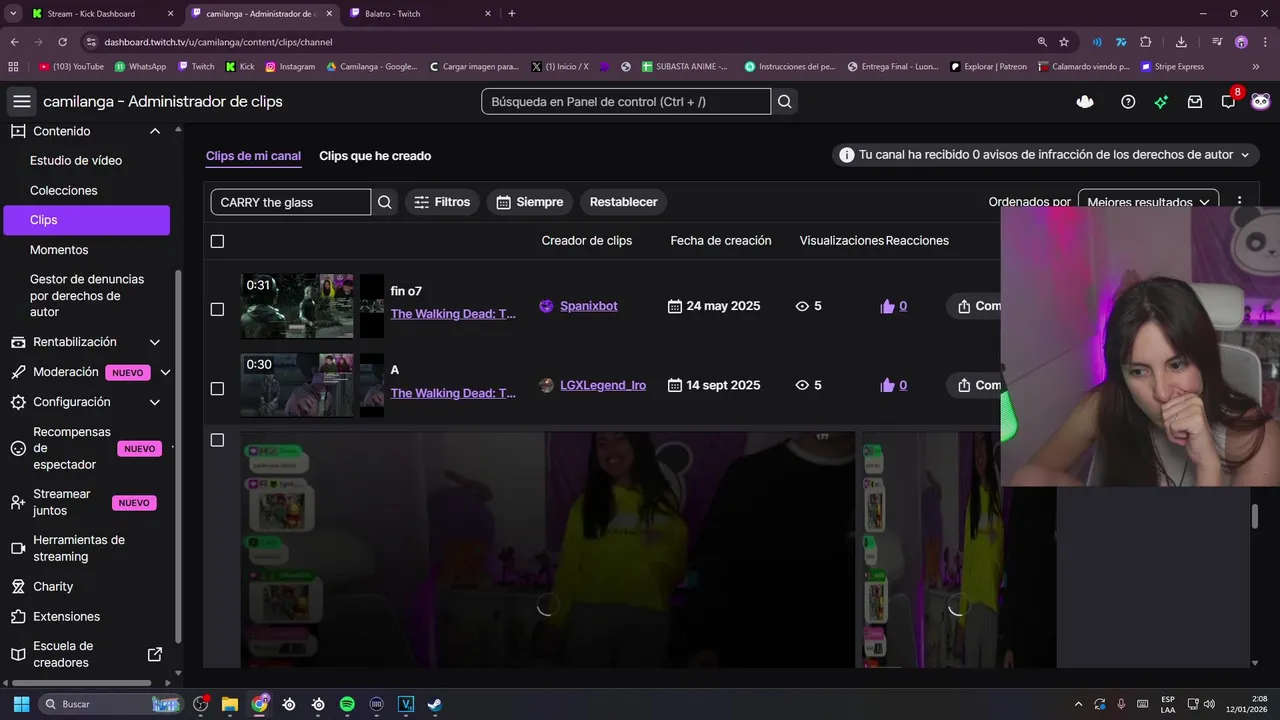This screenshot has width=1280, height=720.
Task: Switch to 'Clips de mi canal' tab
Action: click(253, 156)
